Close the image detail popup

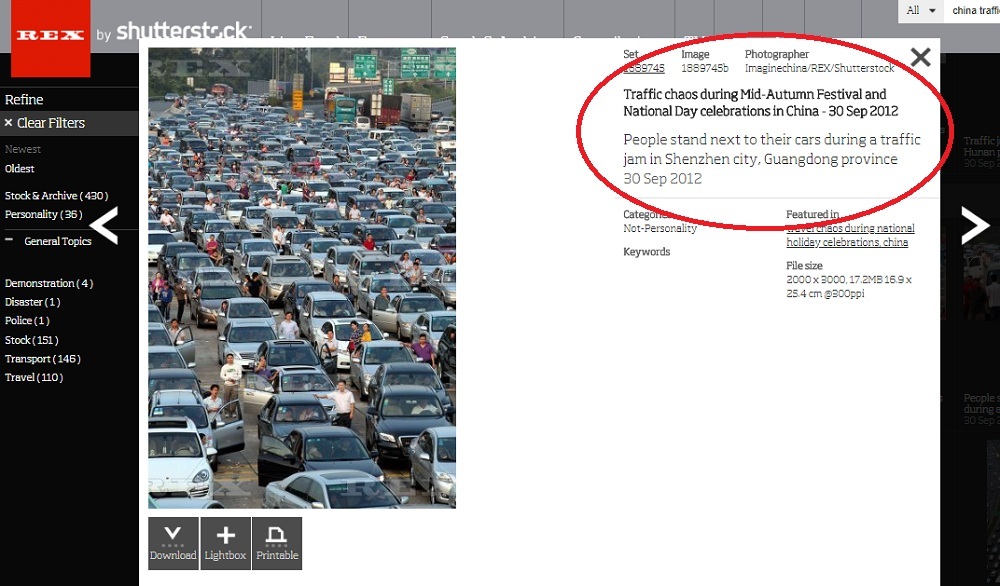point(920,57)
